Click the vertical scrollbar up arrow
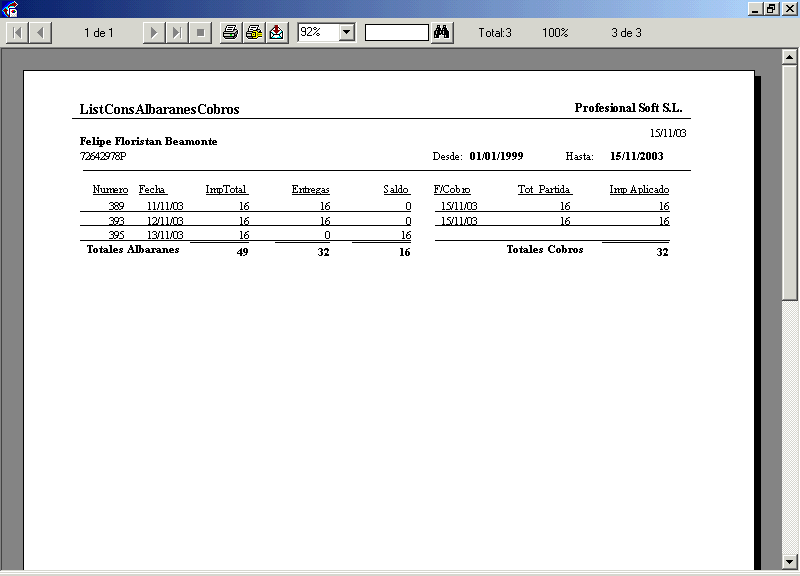 tap(790, 59)
